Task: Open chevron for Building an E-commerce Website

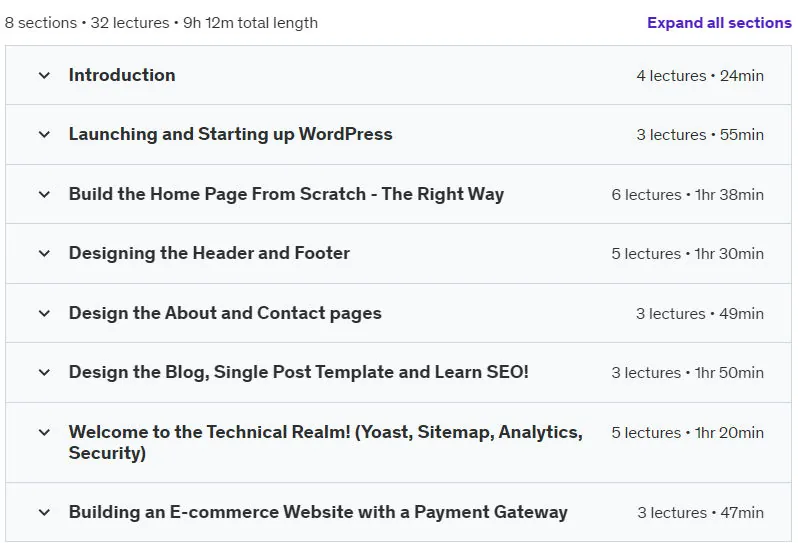Action: [44, 512]
